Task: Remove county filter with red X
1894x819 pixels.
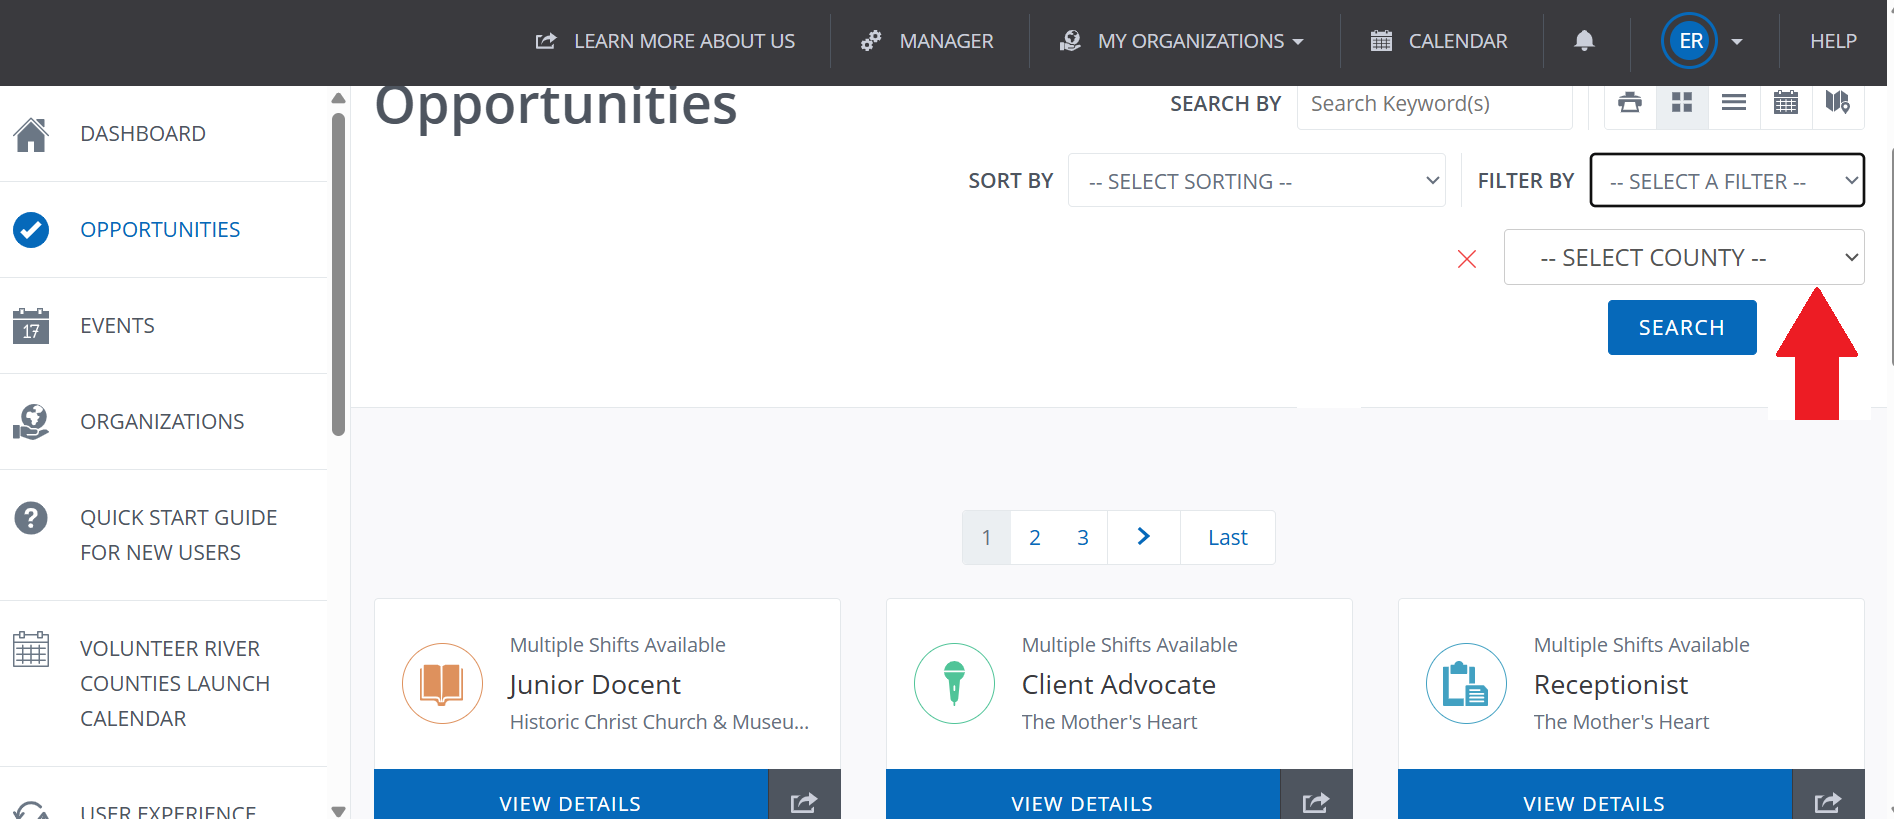Action: pos(1467,259)
